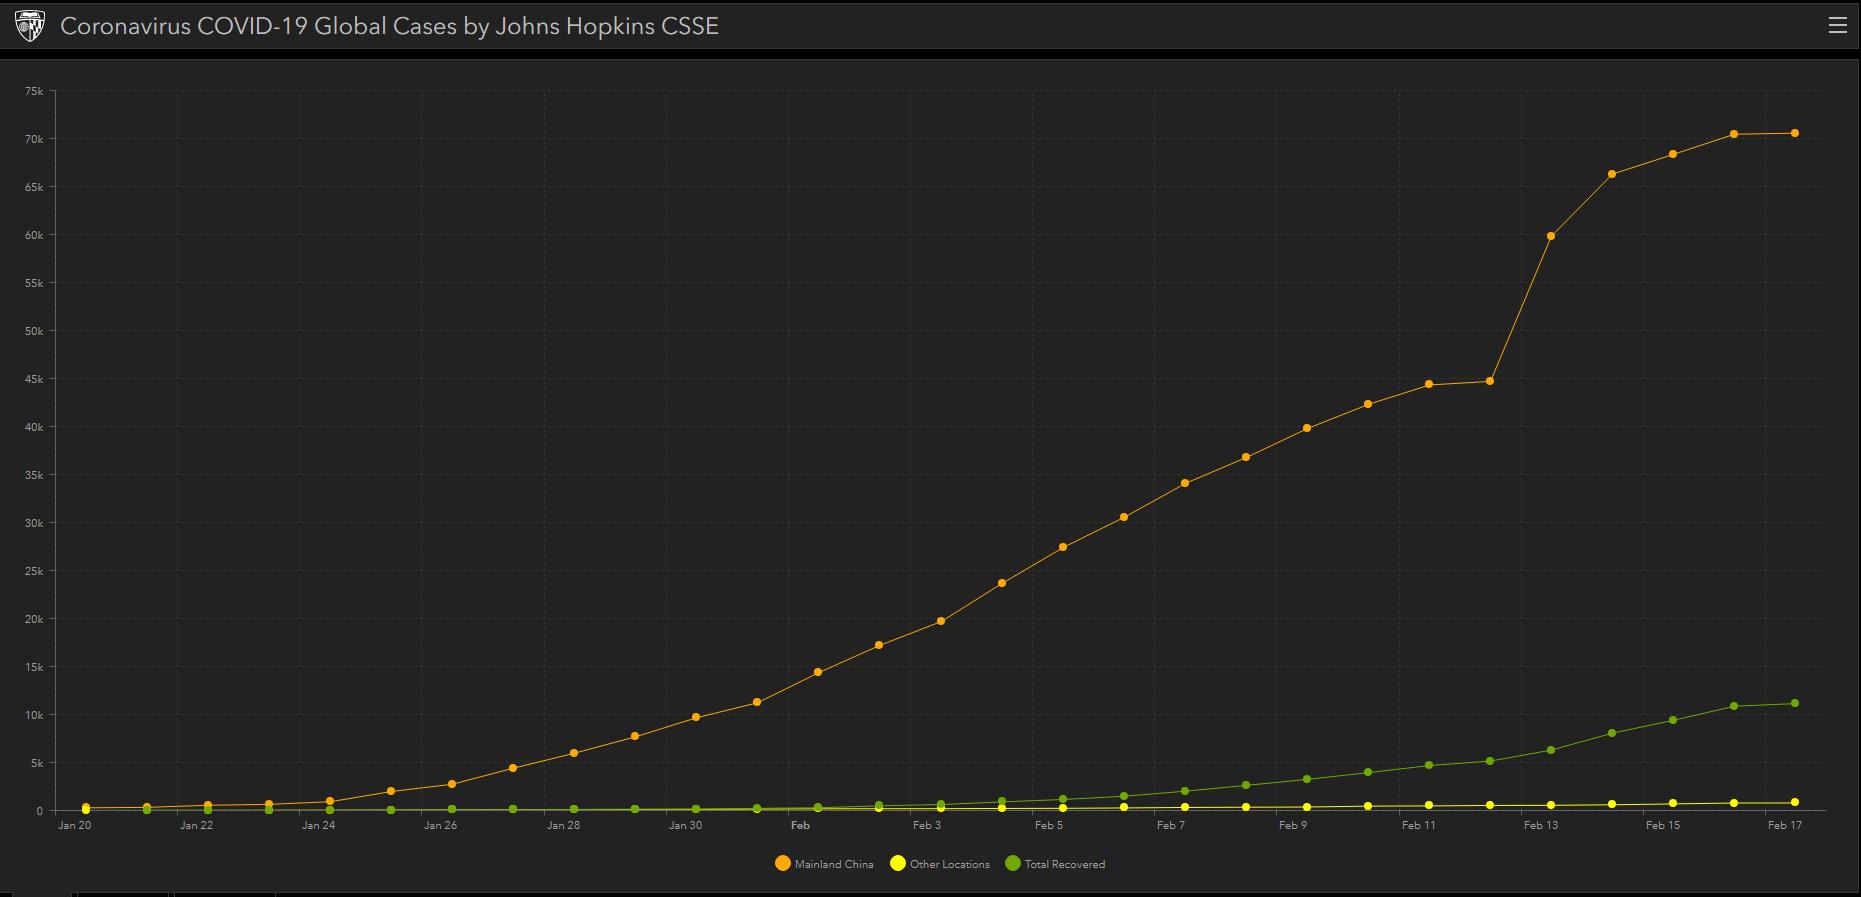Select the Mainland China point on Jan 26

[x=452, y=785]
